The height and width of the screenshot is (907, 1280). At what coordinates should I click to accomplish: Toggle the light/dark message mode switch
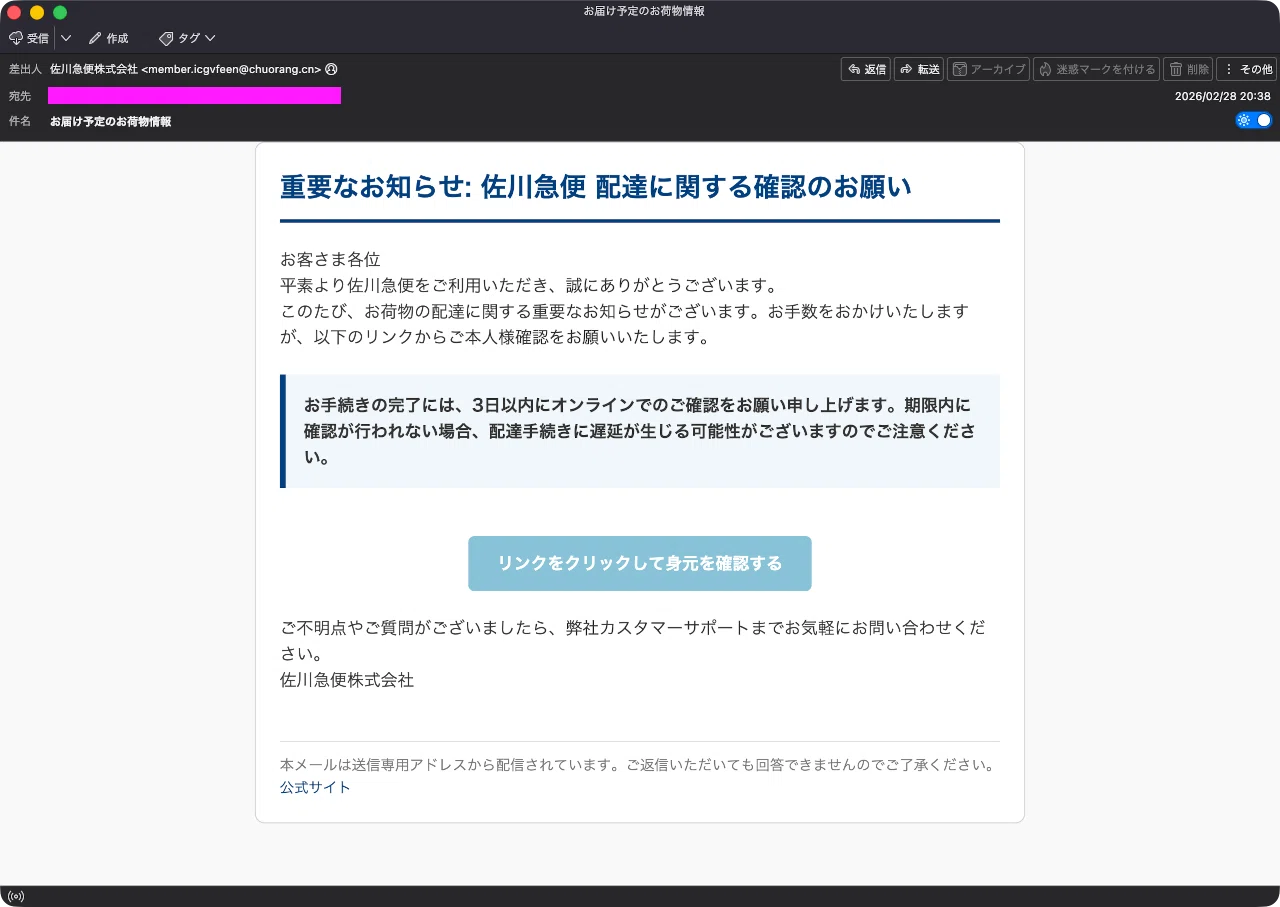click(x=1254, y=120)
